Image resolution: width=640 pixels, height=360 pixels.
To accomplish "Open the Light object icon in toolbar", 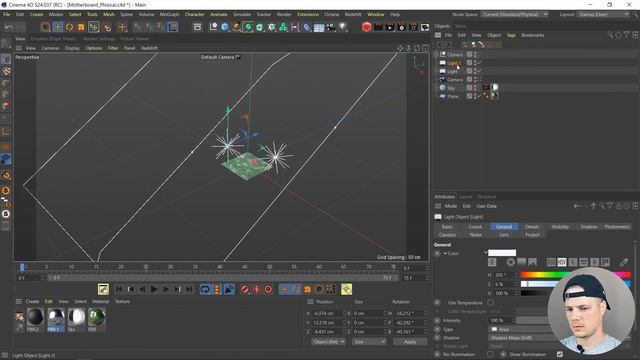I will tap(343, 27).
